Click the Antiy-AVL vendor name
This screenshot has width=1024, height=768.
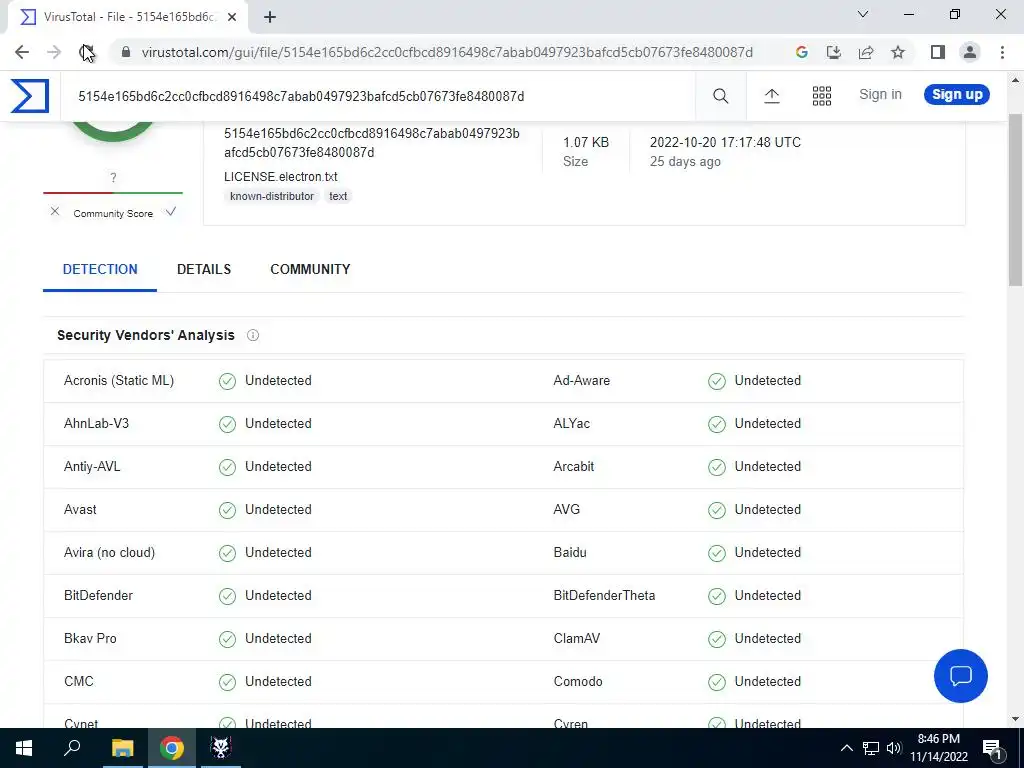tap(92, 467)
